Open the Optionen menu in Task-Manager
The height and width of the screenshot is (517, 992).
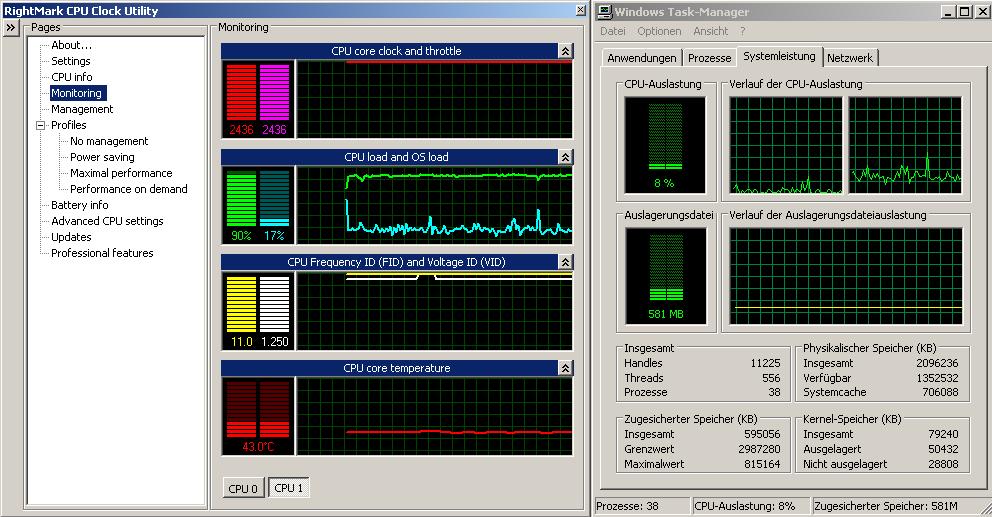click(x=659, y=31)
